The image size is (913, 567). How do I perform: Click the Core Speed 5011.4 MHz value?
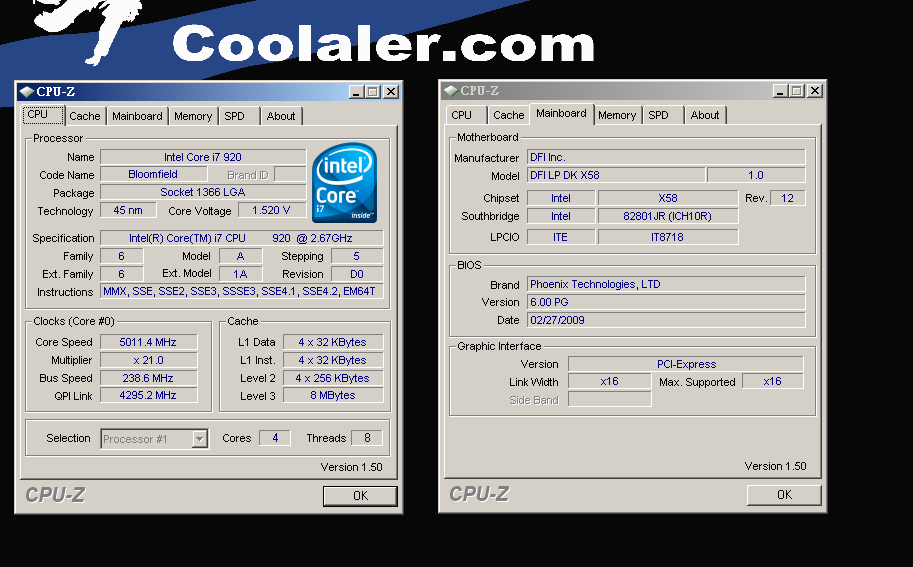(148, 342)
